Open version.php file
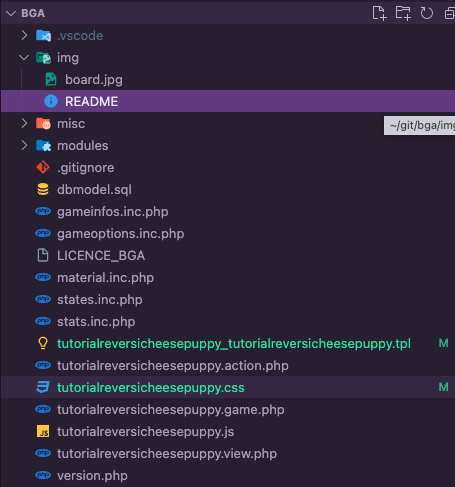 click(x=92, y=476)
